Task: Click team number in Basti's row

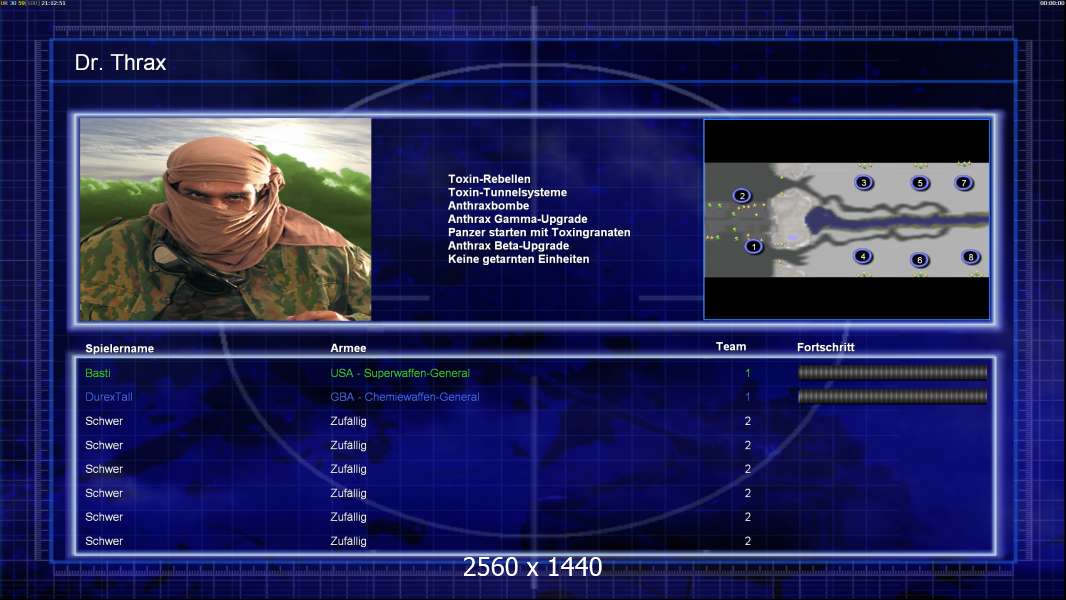Action: click(747, 373)
